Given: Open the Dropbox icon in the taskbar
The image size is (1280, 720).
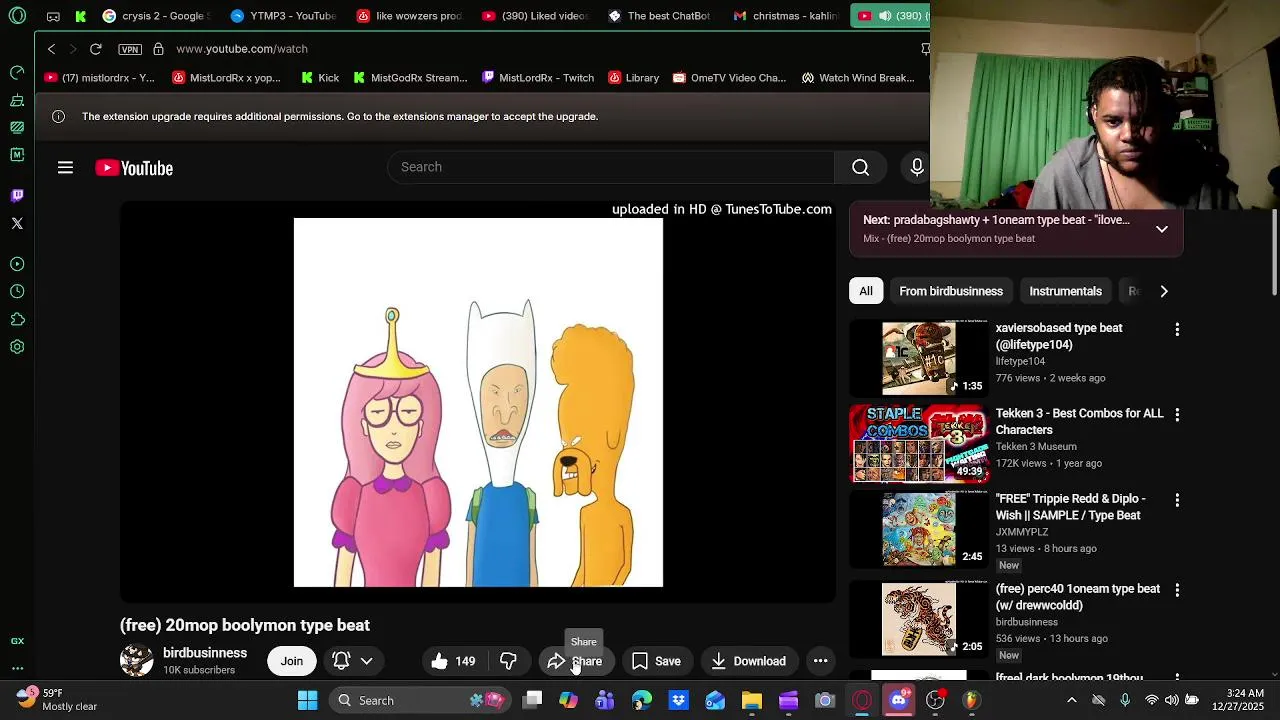Looking at the screenshot, I should (678, 701).
